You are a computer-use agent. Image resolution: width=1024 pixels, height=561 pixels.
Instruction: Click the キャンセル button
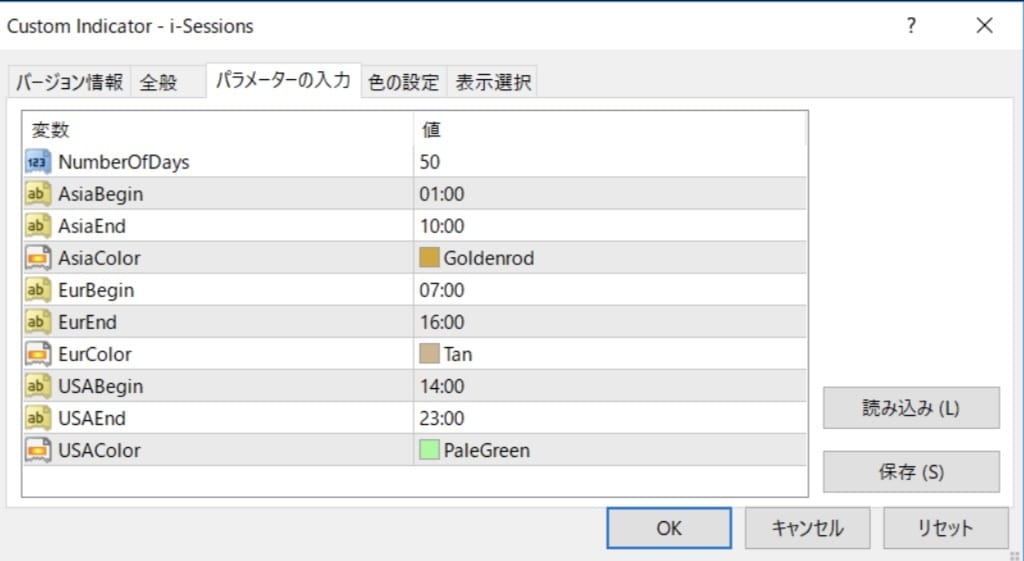click(x=807, y=528)
